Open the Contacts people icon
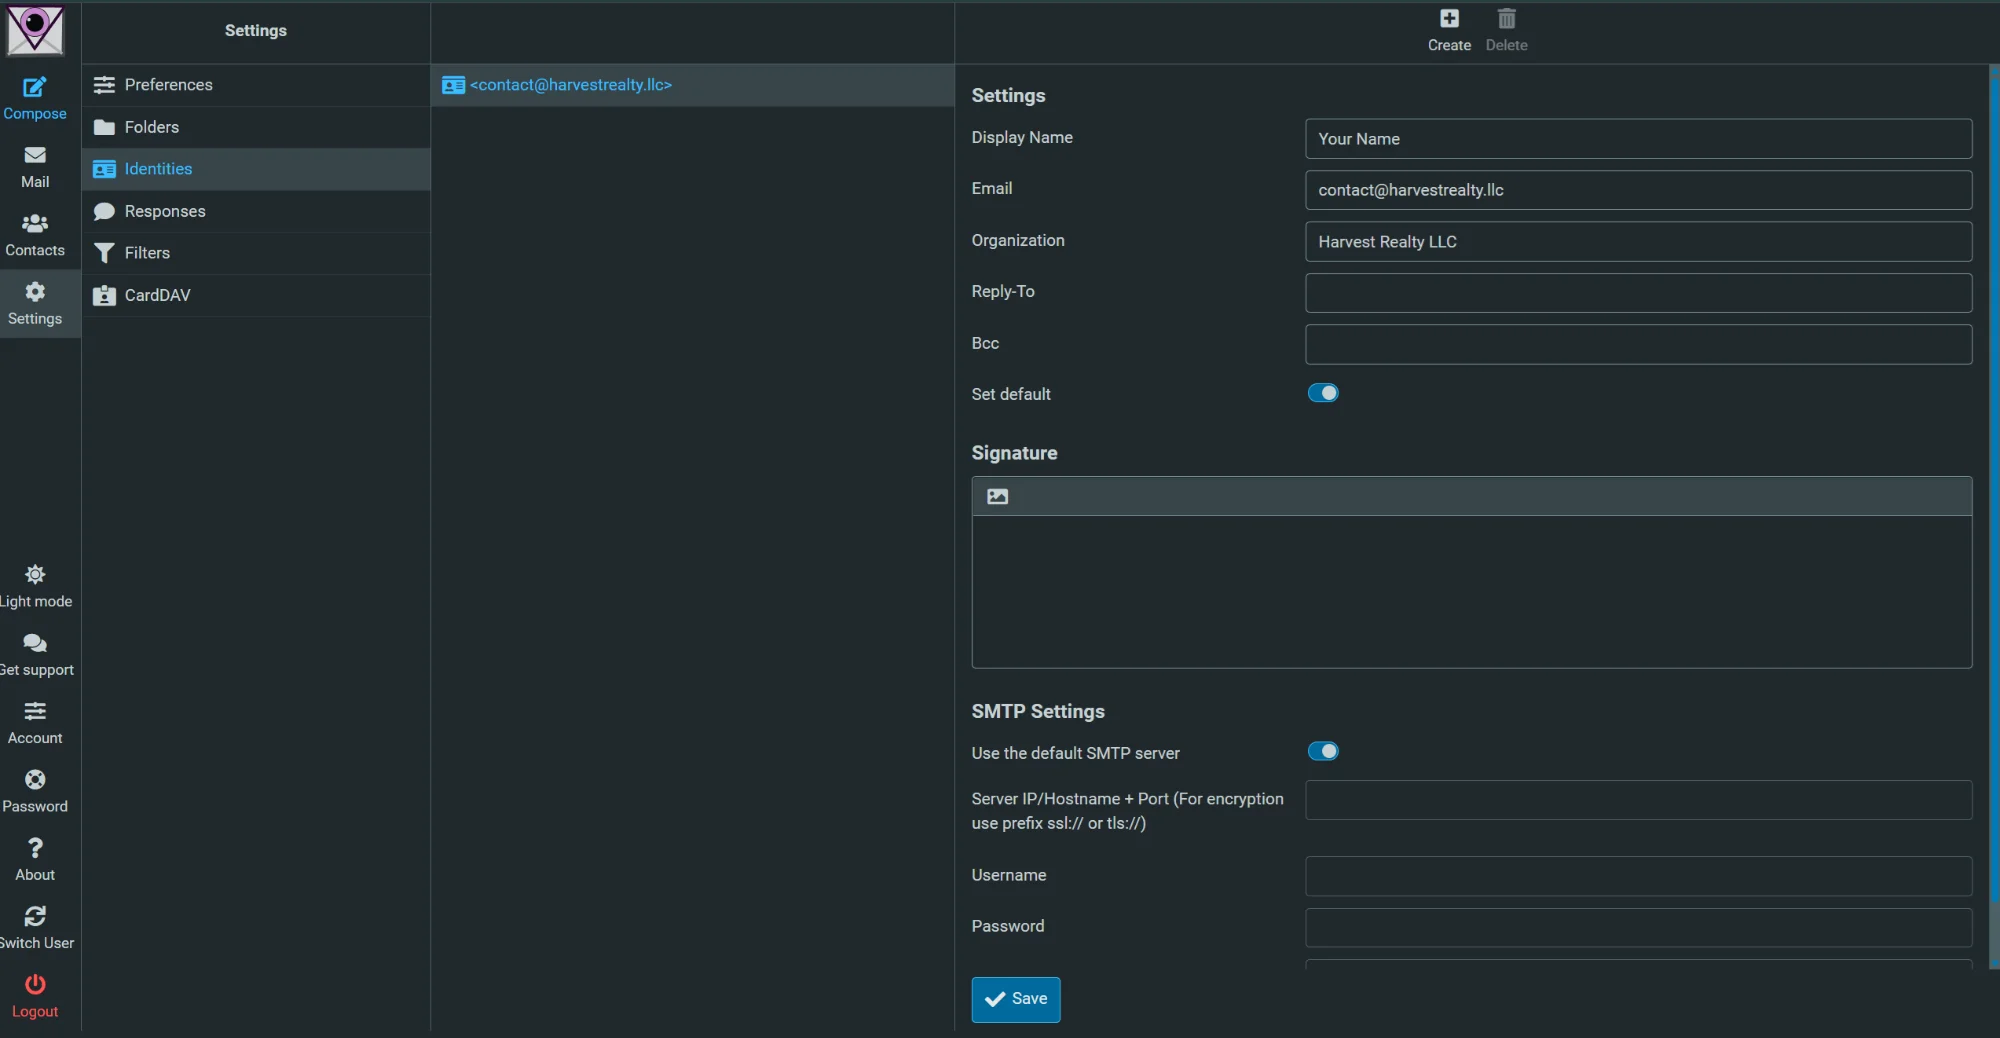Screen dimensions: 2000x1038 tap(35, 224)
